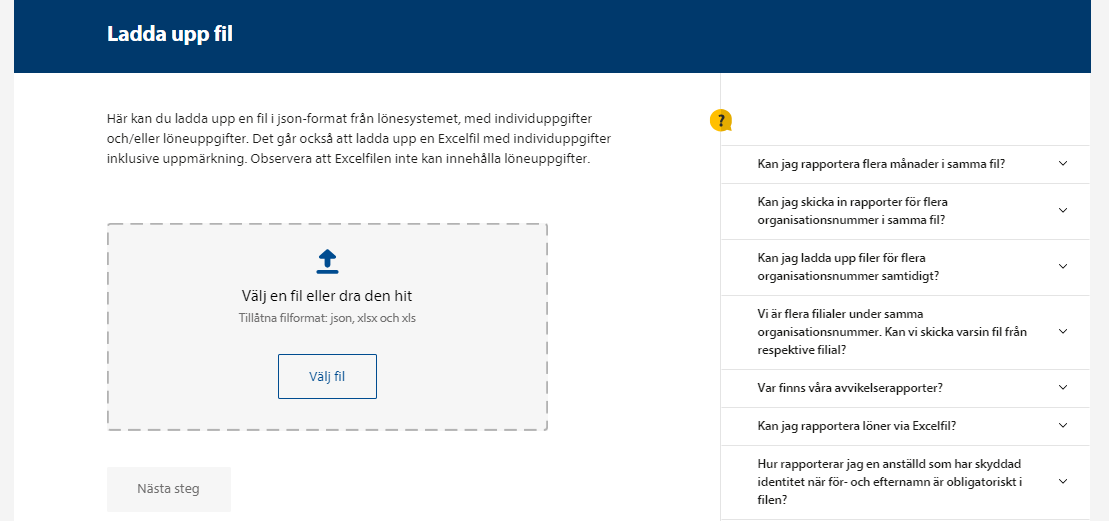Expand 'Kan jag ladda upp filer för flera organisationsnummer samtidigt?'

point(848,267)
